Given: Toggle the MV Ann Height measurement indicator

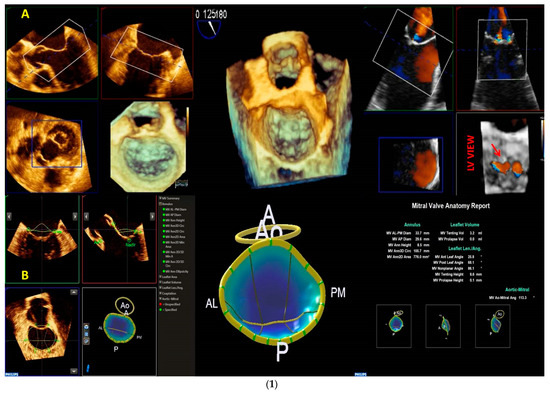Looking at the screenshot, I should pyautogui.click(x=164, y=220).
